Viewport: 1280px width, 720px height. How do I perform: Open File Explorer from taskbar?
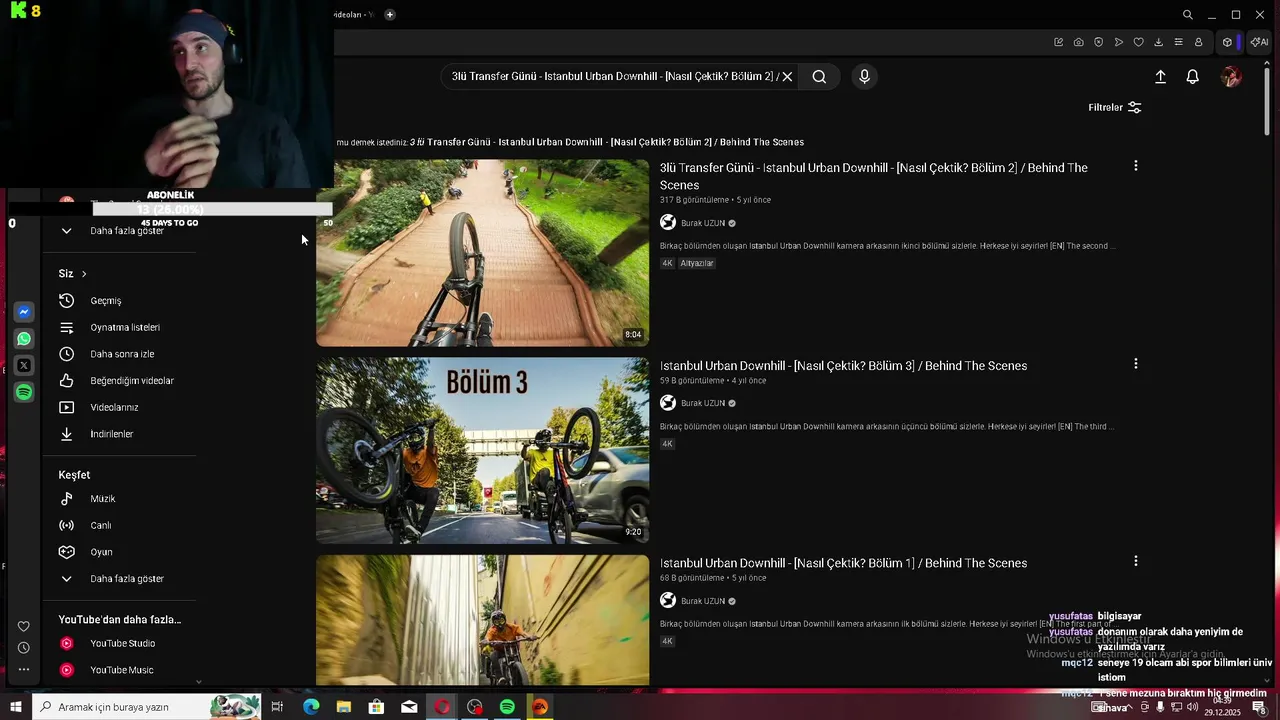point(344,707)
